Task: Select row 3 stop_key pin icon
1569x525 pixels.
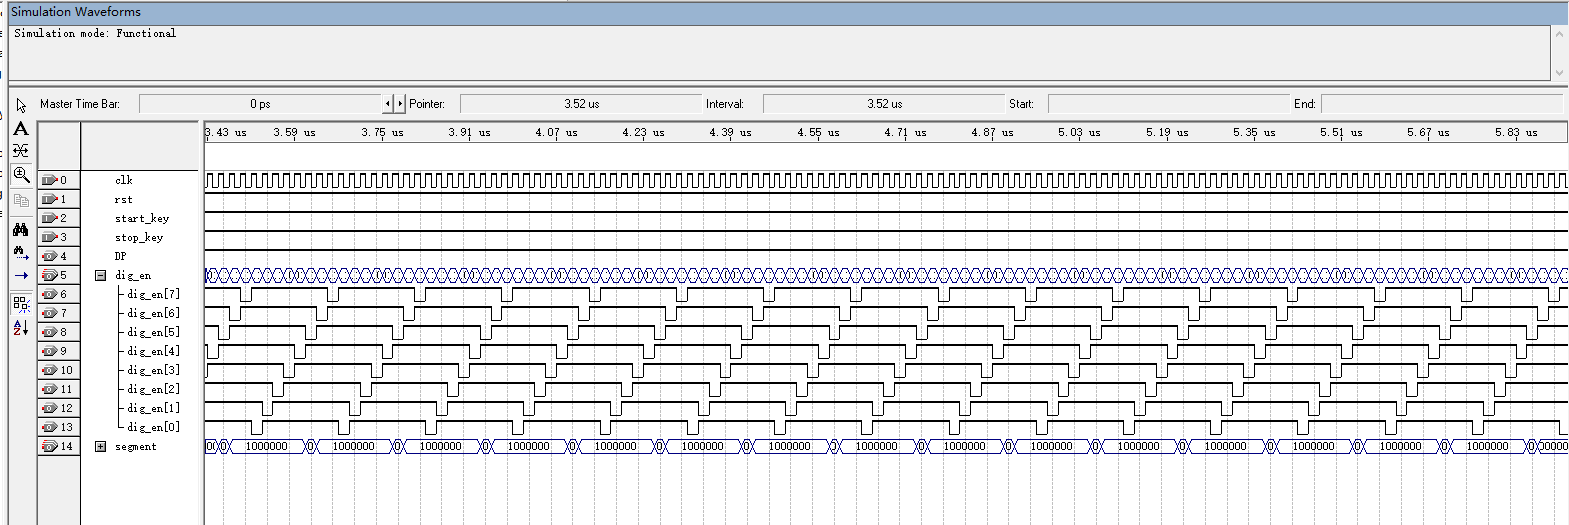Action: pos(50,237)
